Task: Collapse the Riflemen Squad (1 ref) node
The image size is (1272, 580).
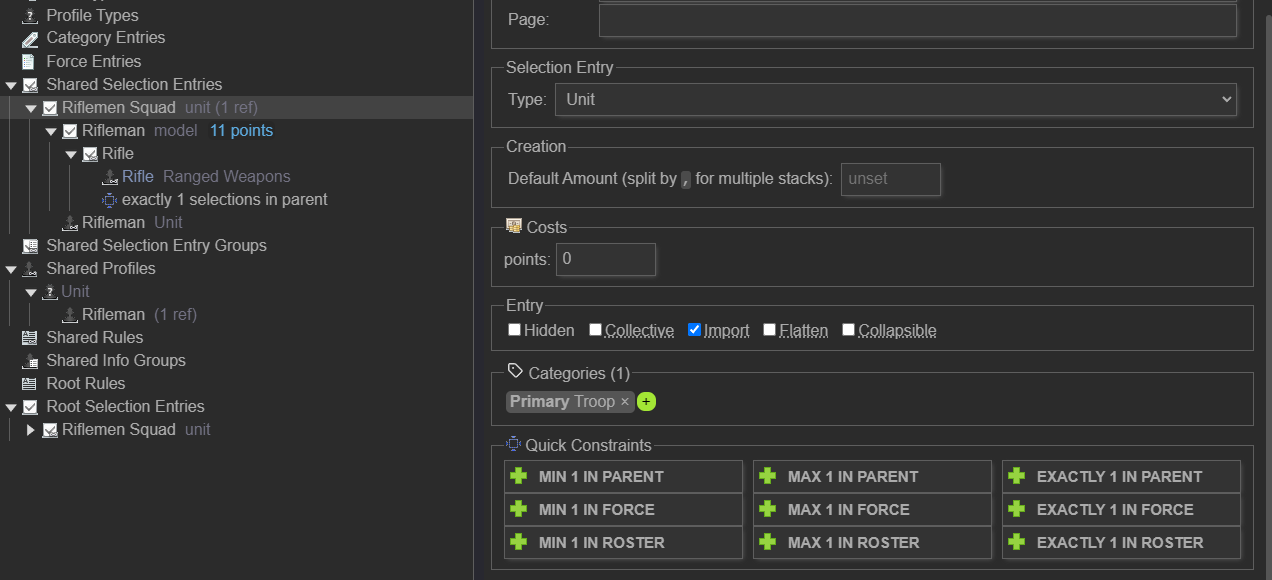Action: click(x=31, y=109)
